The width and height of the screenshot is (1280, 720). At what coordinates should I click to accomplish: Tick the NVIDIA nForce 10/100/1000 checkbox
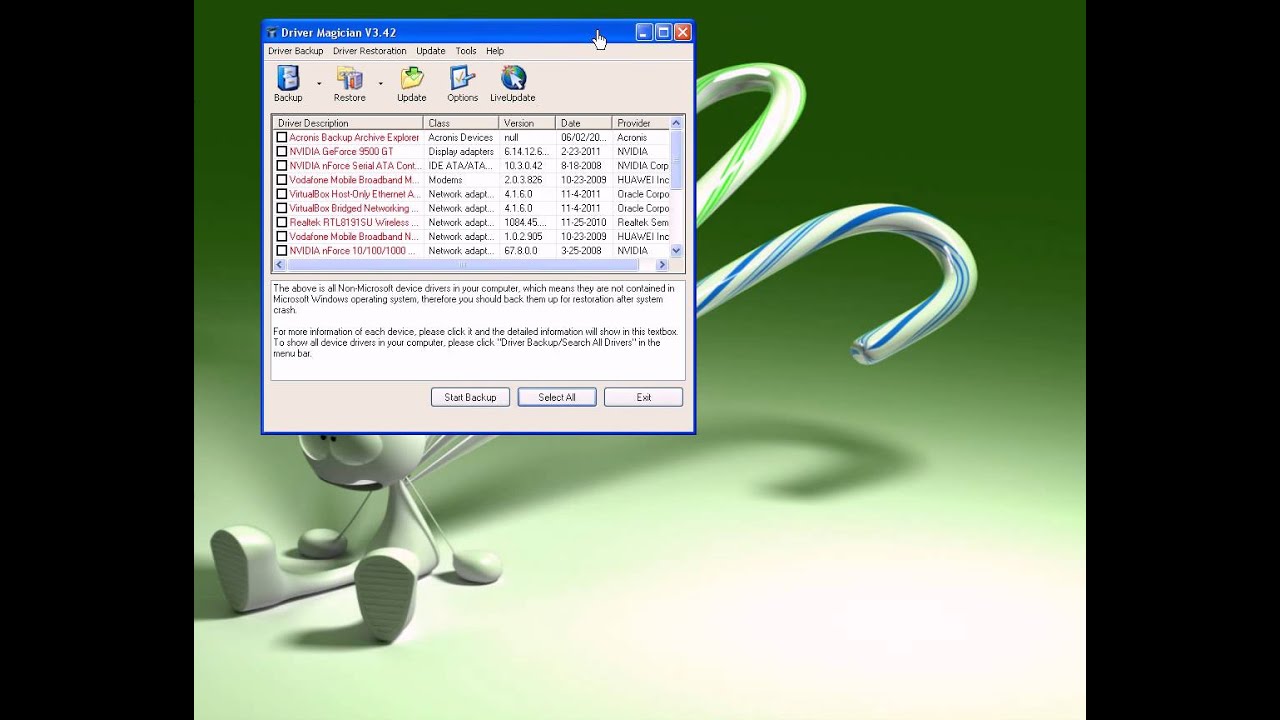click(282, 251)
